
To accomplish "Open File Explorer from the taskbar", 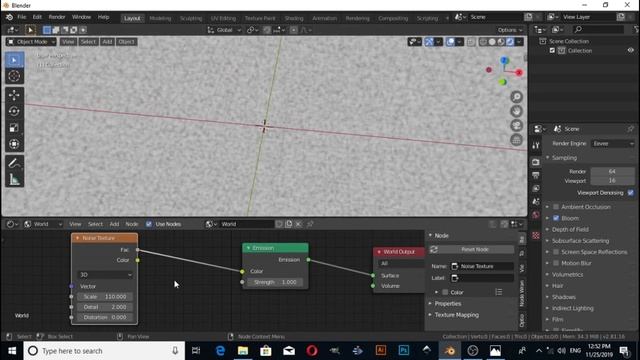I will pos(243,351).
